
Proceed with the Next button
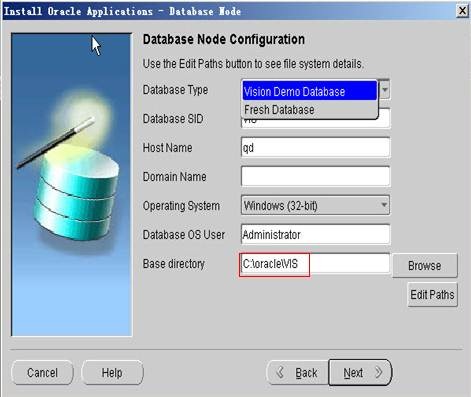(360, 372)
